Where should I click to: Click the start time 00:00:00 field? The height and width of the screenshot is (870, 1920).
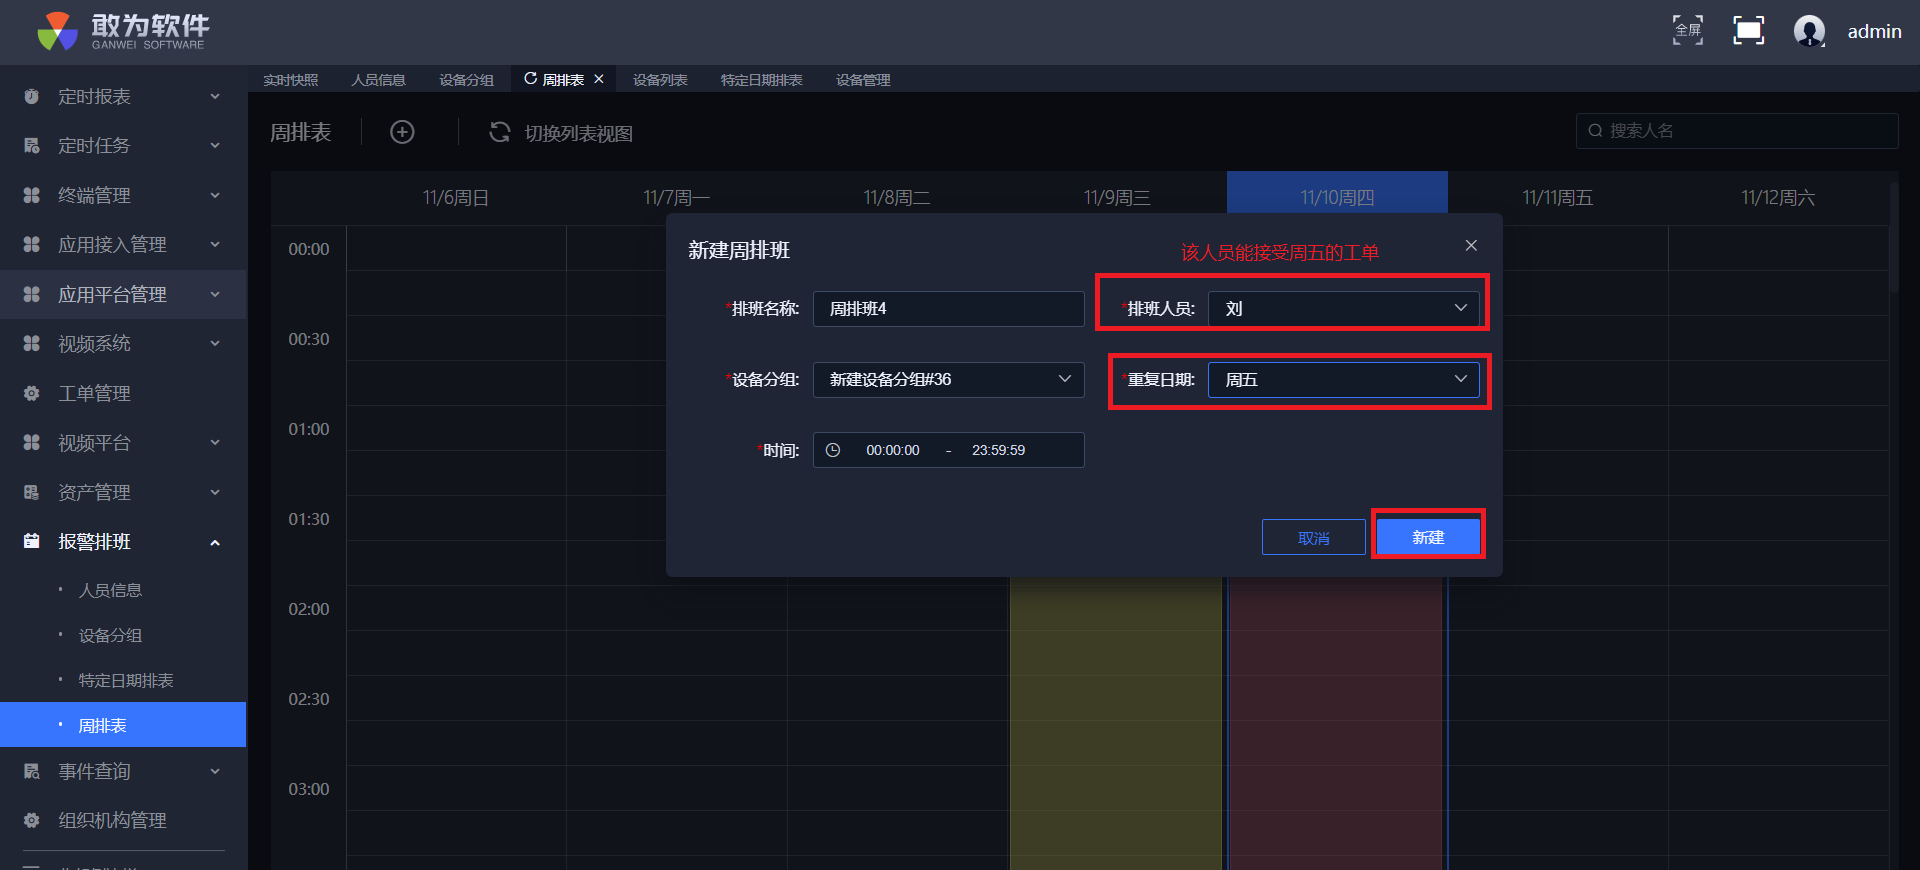(893, 450)
